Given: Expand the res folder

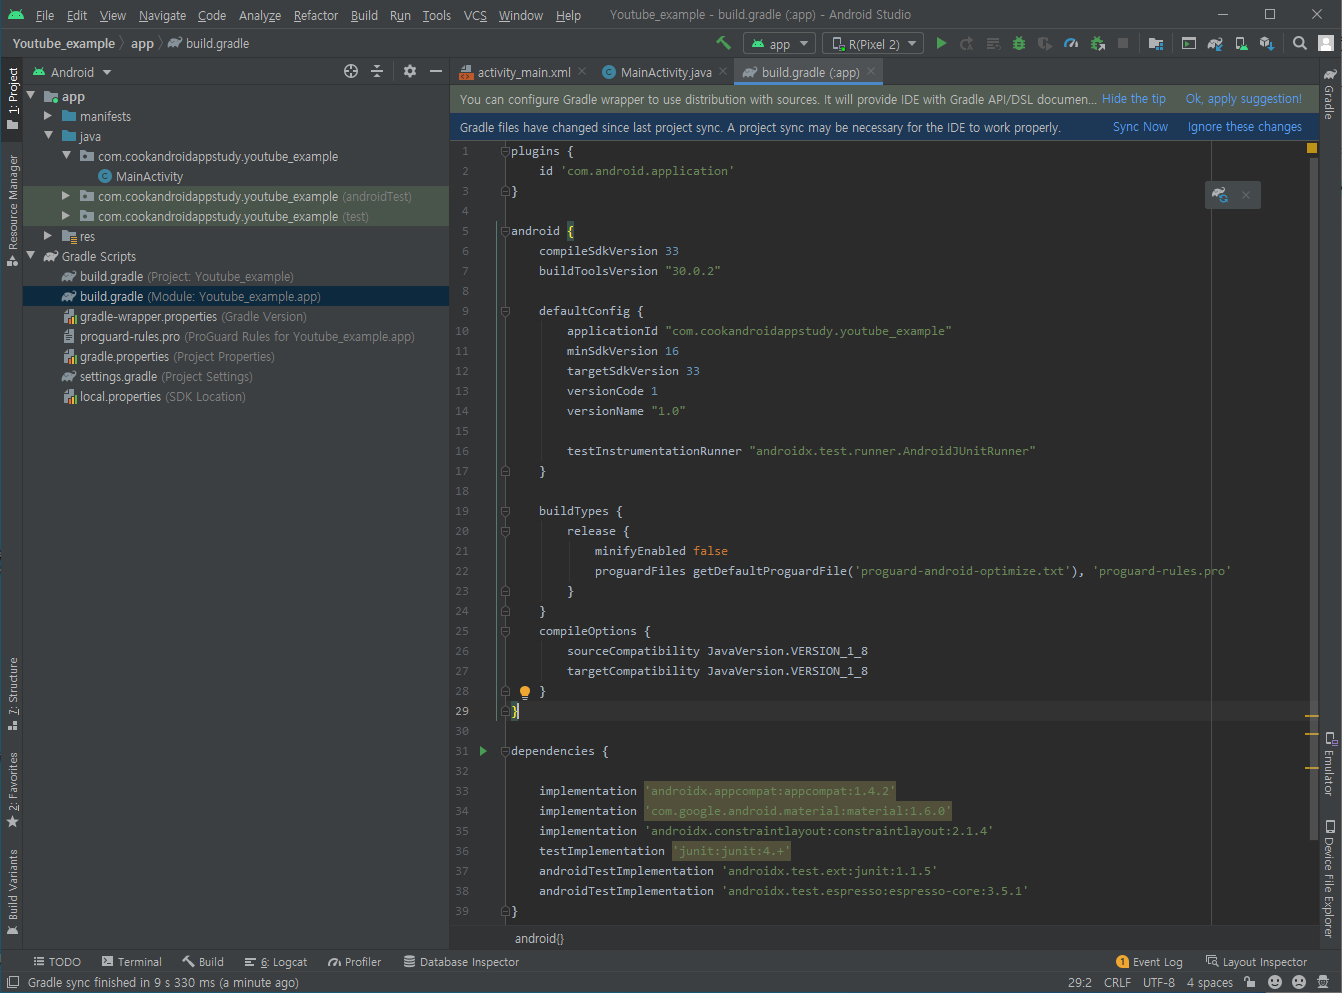Looking at the screenshot, I should 48,236.
